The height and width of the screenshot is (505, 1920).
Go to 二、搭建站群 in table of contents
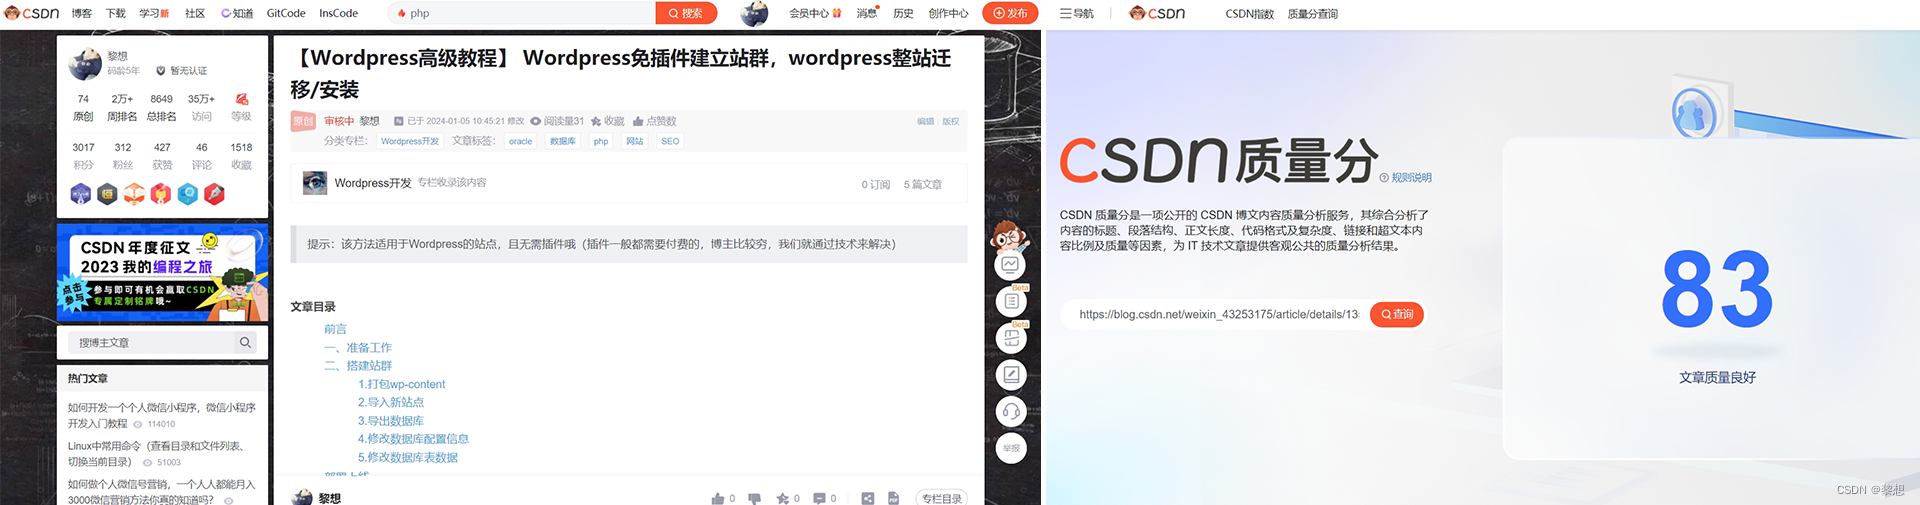coord(358,366)
